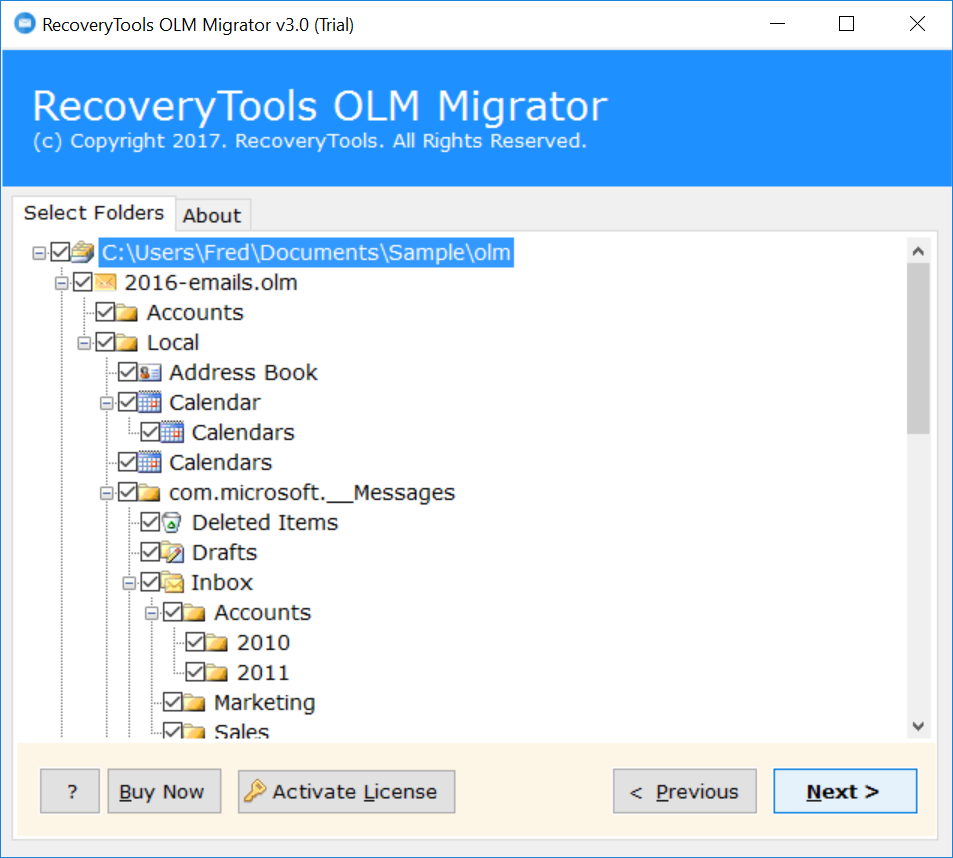This screenshot has height=858, width=953.
Task: Toggle the Sales folder checkbox
Action: tap(173, 730)
